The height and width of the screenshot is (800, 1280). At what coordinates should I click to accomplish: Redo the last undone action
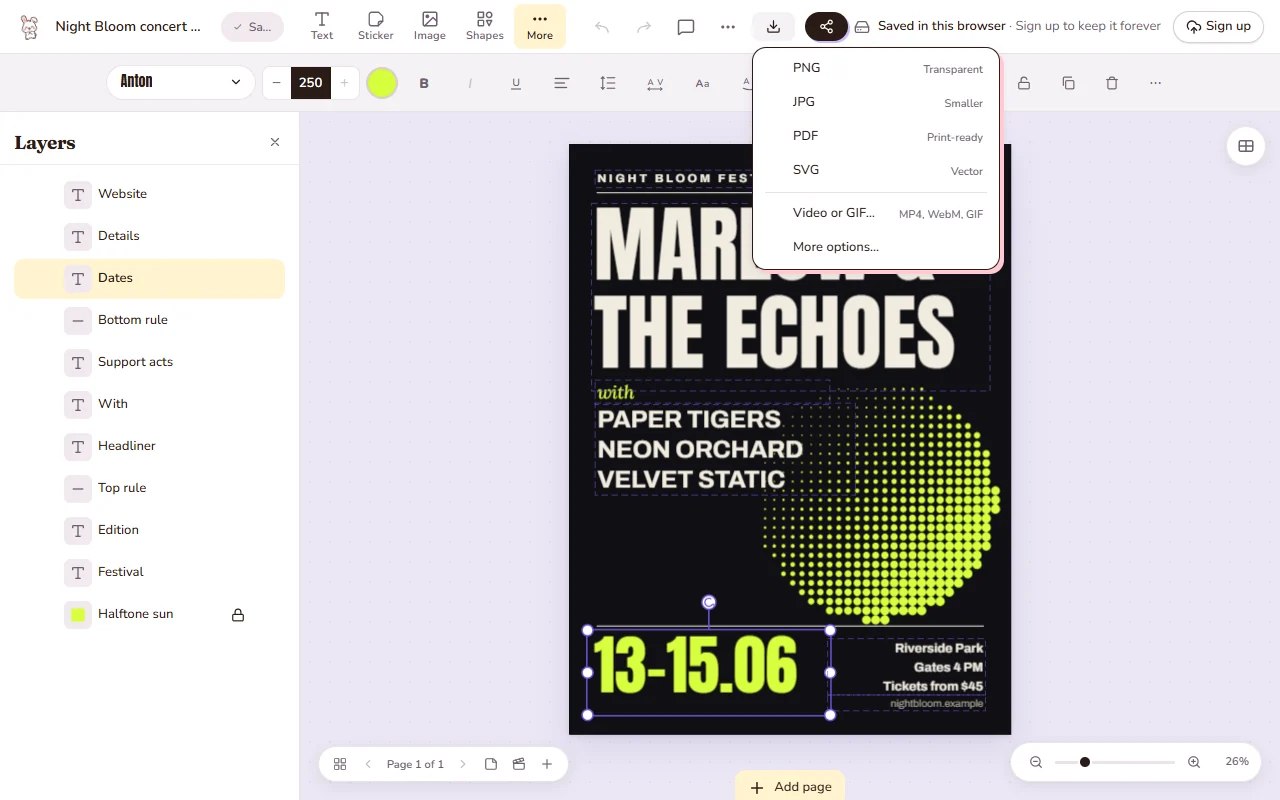coord(644,27)
